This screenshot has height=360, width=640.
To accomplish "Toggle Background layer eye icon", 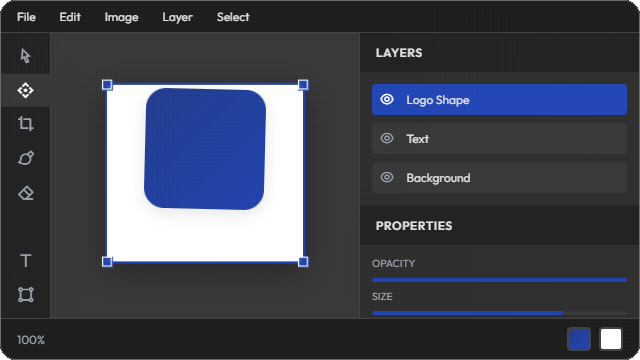I will tap(387, 177).
